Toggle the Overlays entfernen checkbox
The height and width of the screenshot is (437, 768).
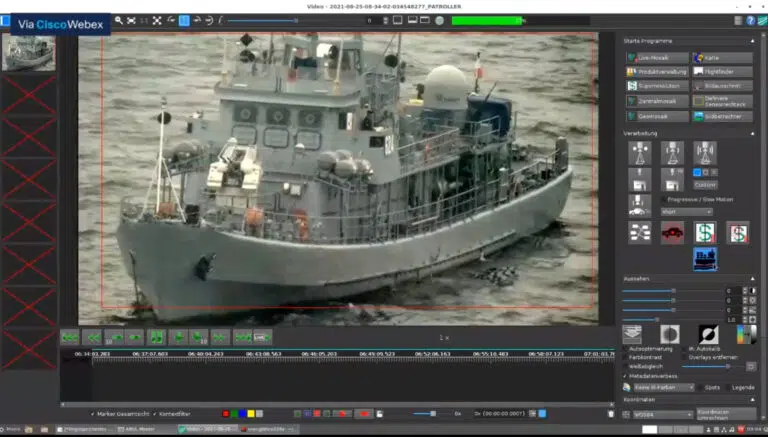[686, 358]
